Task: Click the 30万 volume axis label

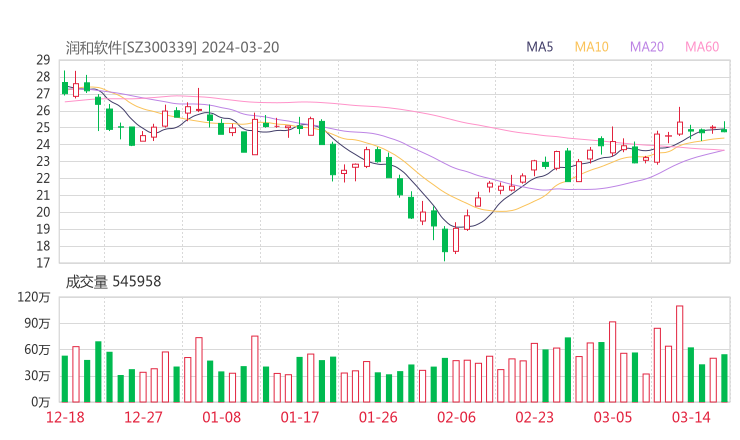Action: pos(37,376)
